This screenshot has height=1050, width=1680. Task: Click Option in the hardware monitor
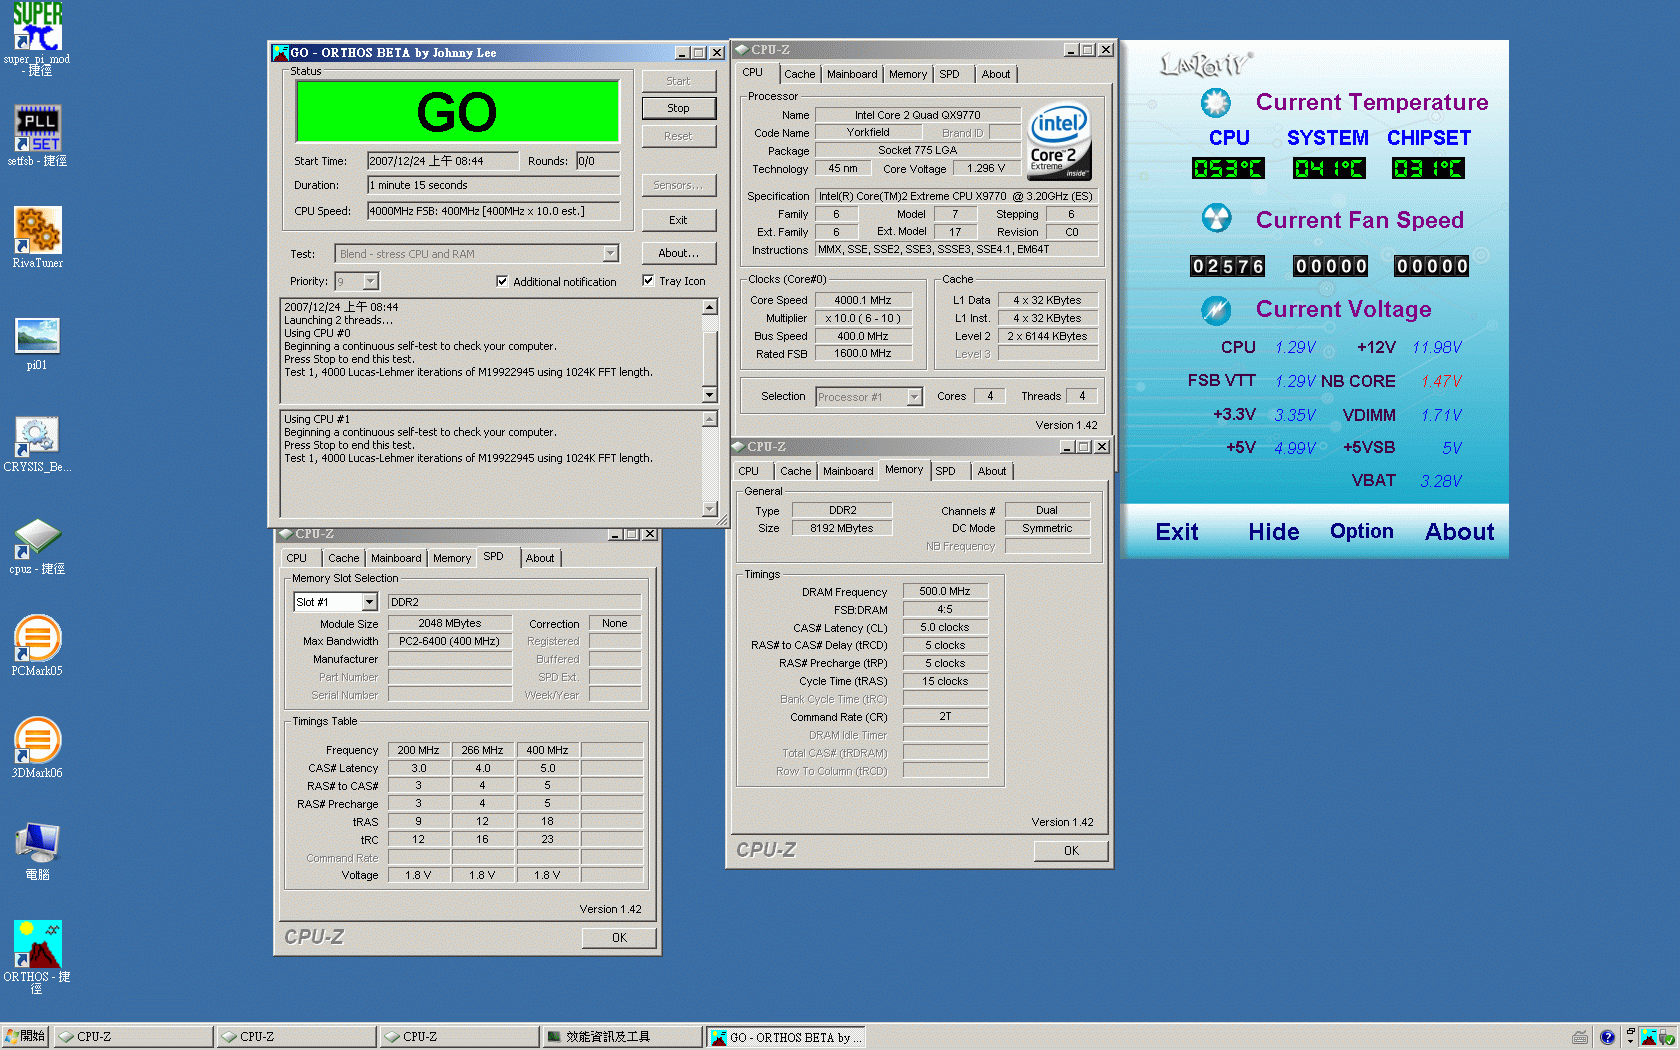pos(1361,531)
